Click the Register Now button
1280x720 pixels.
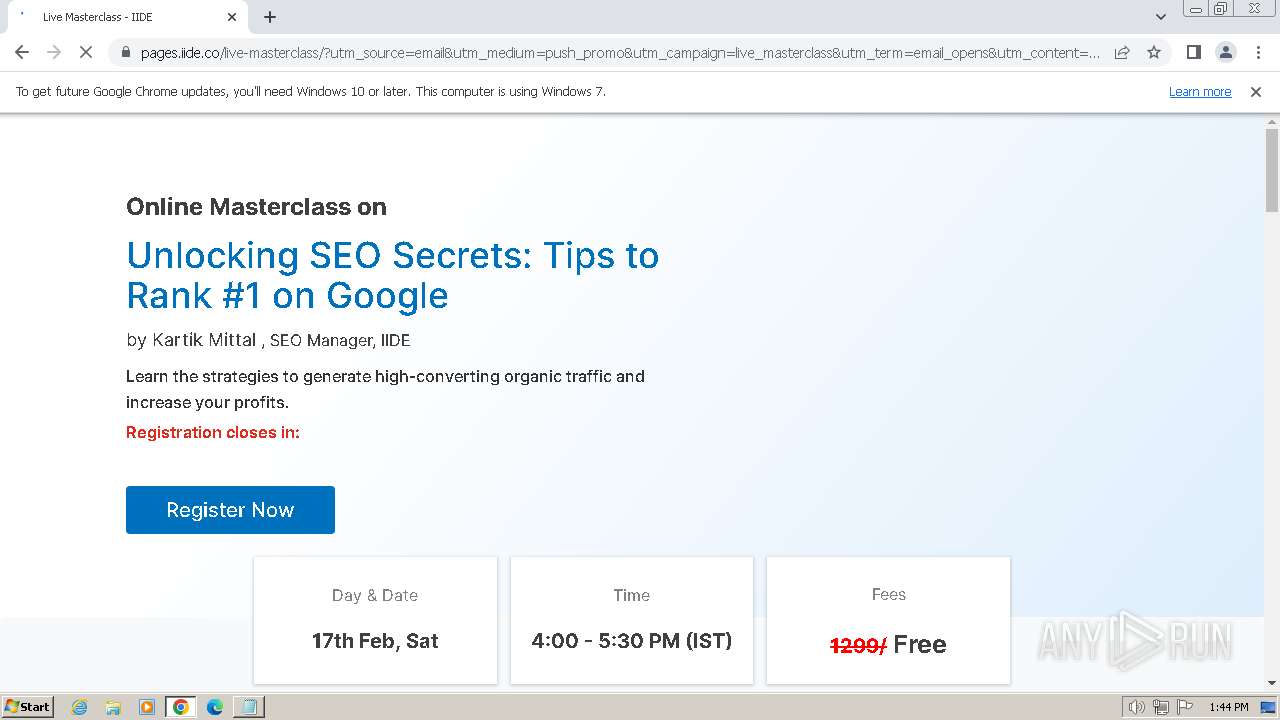(230, 510)
